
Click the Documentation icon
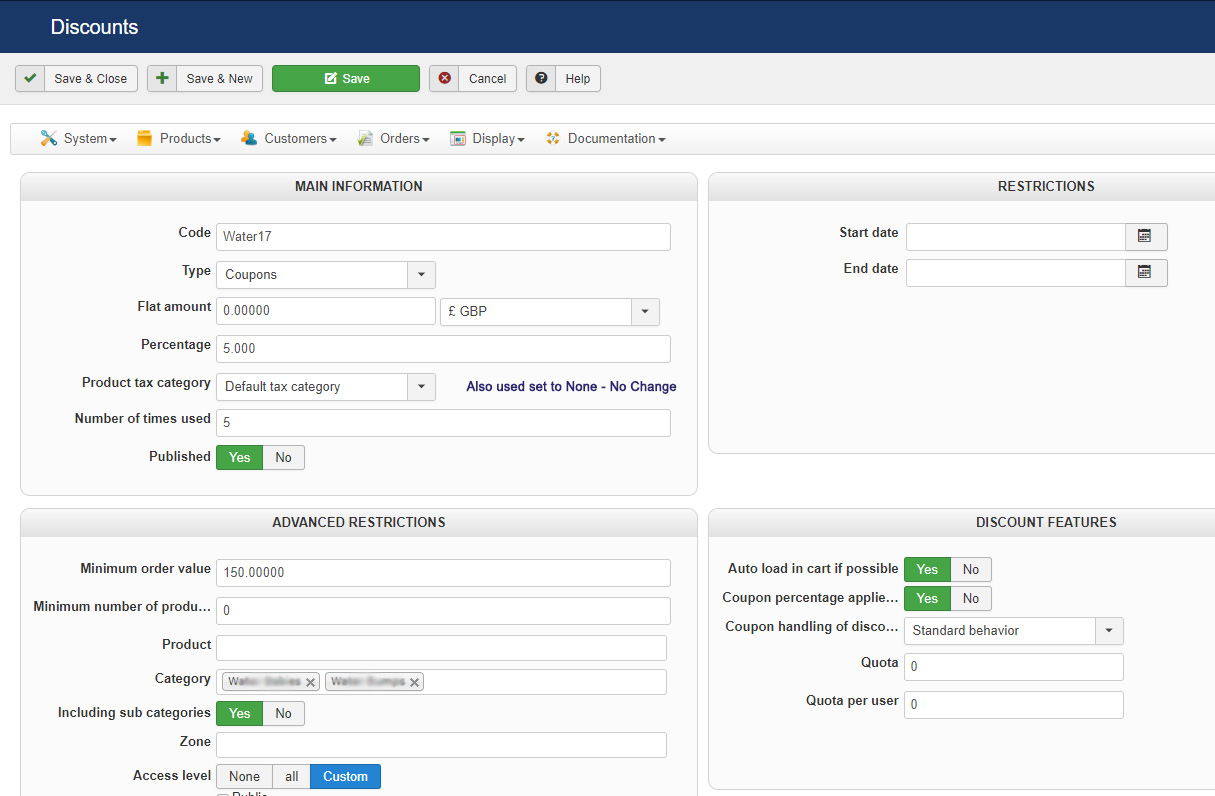pyautogui.click(x=553, y=138)
